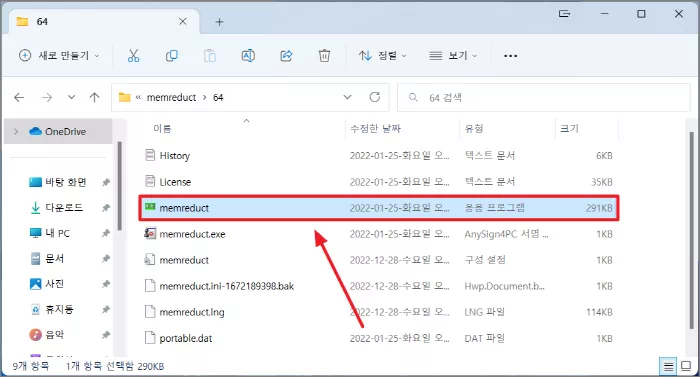
Task: Expand the OneDrive tree node
Action: tap(16, 131)
